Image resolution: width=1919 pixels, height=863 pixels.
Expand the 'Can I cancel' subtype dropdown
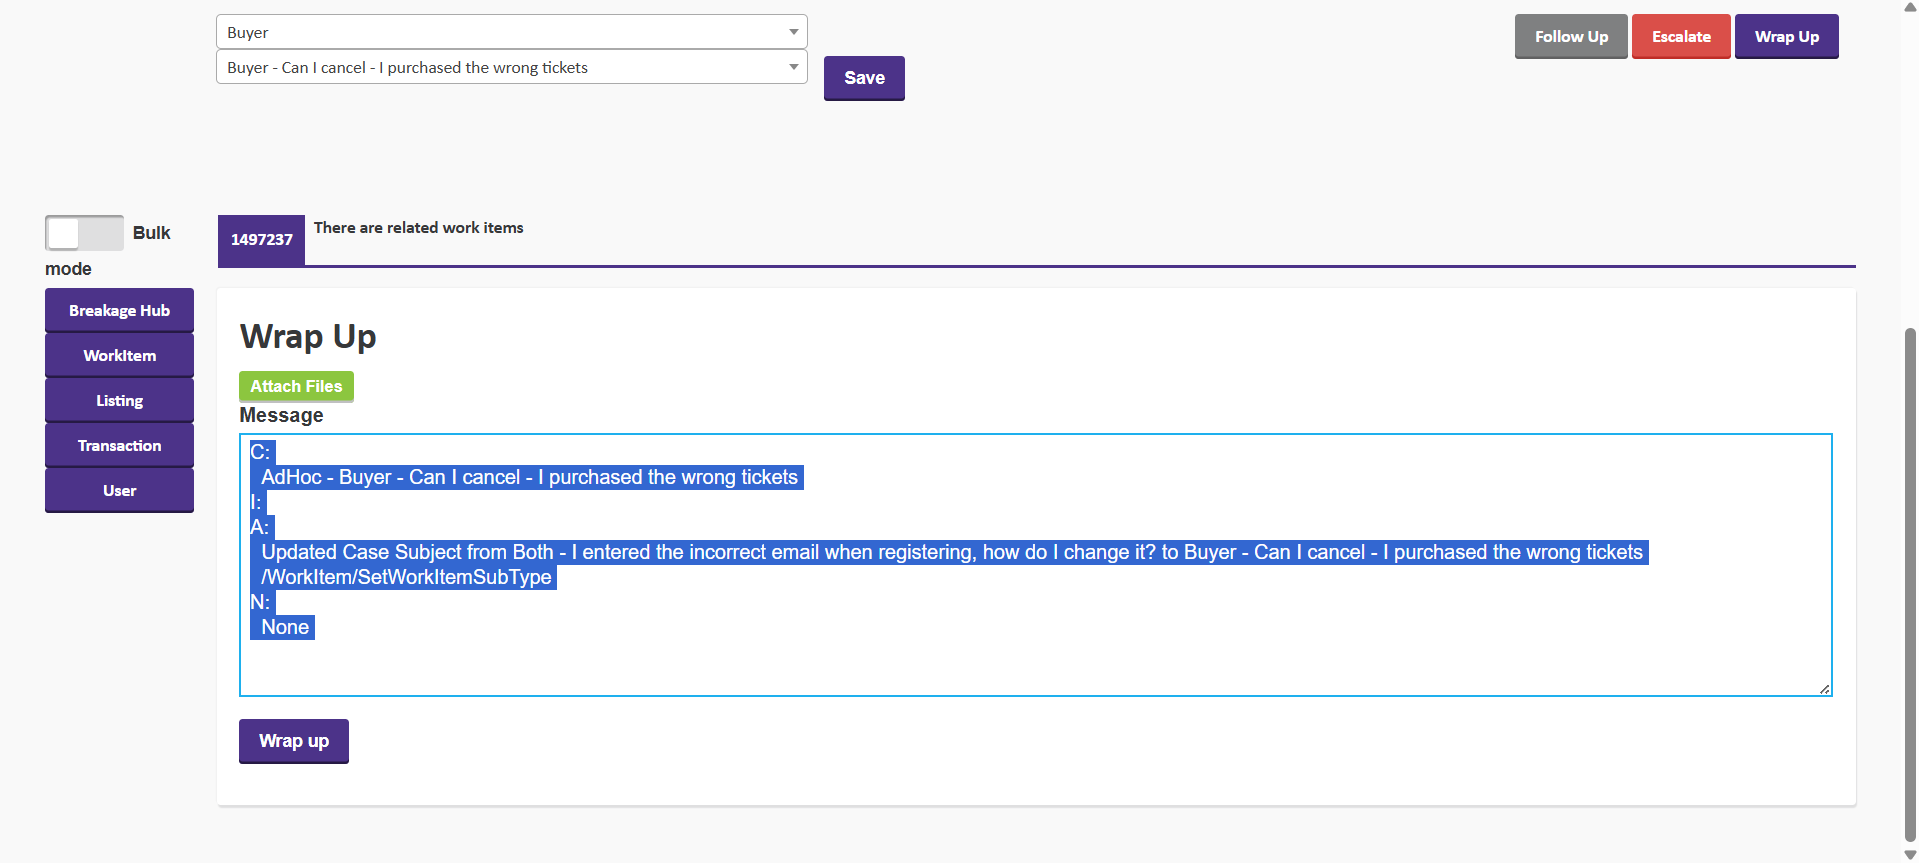(511, 67)
